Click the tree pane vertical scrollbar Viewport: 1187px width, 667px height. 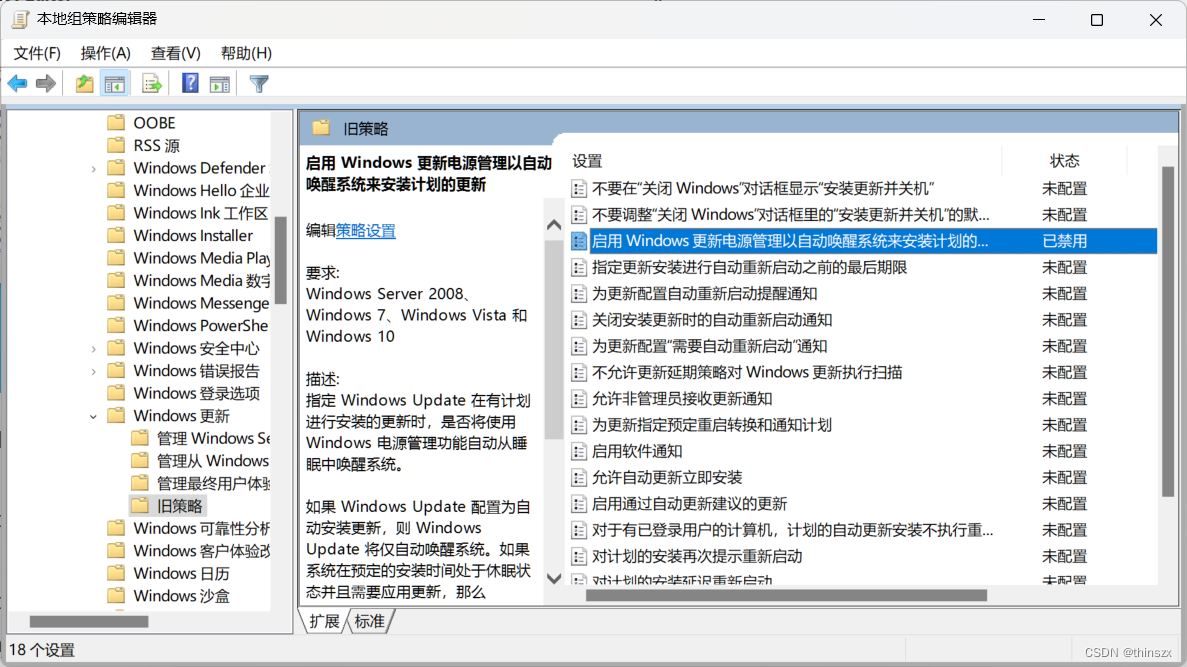(x=281, y=260)
